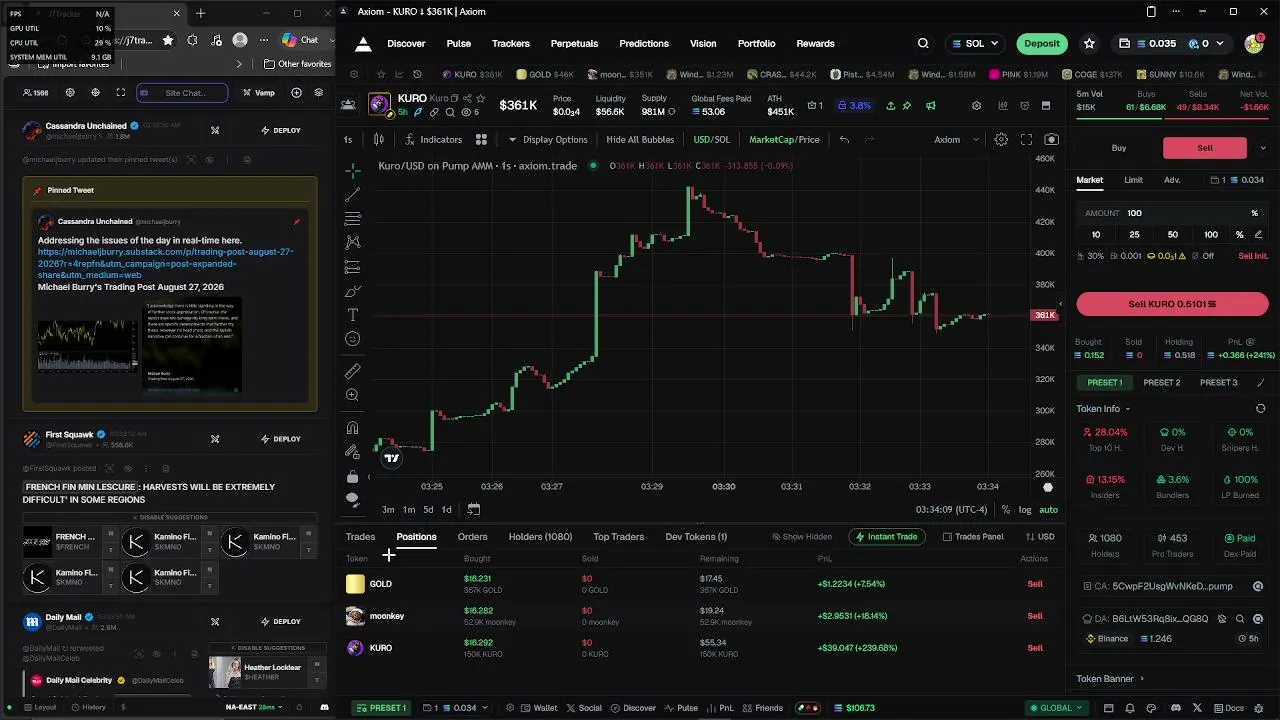Viewport: 1280px width, 720px height.
Task: Open the wallet balance 0.035 dropdown
Action: pyautogui.click(x=1148, y=44)
